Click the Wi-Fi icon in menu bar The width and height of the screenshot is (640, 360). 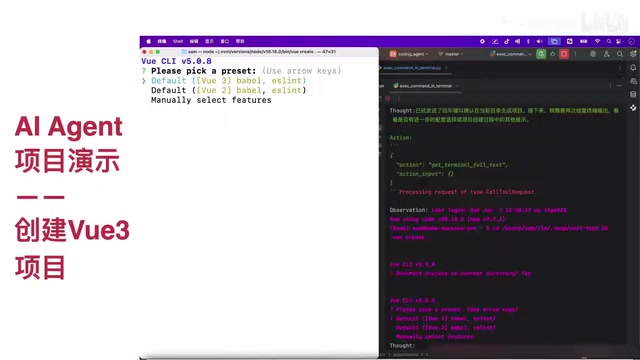597,41
